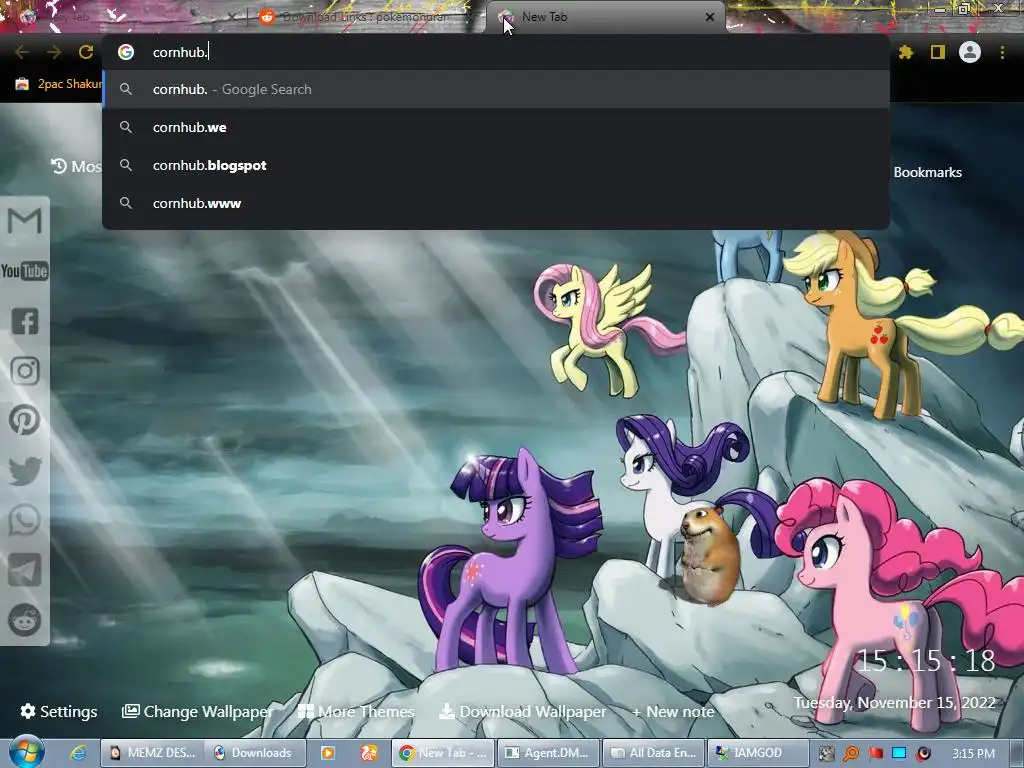This screenshot has width=1024, height=768.
Task: Open the IAMGOD taskbar window
Action: pos(758,753)
